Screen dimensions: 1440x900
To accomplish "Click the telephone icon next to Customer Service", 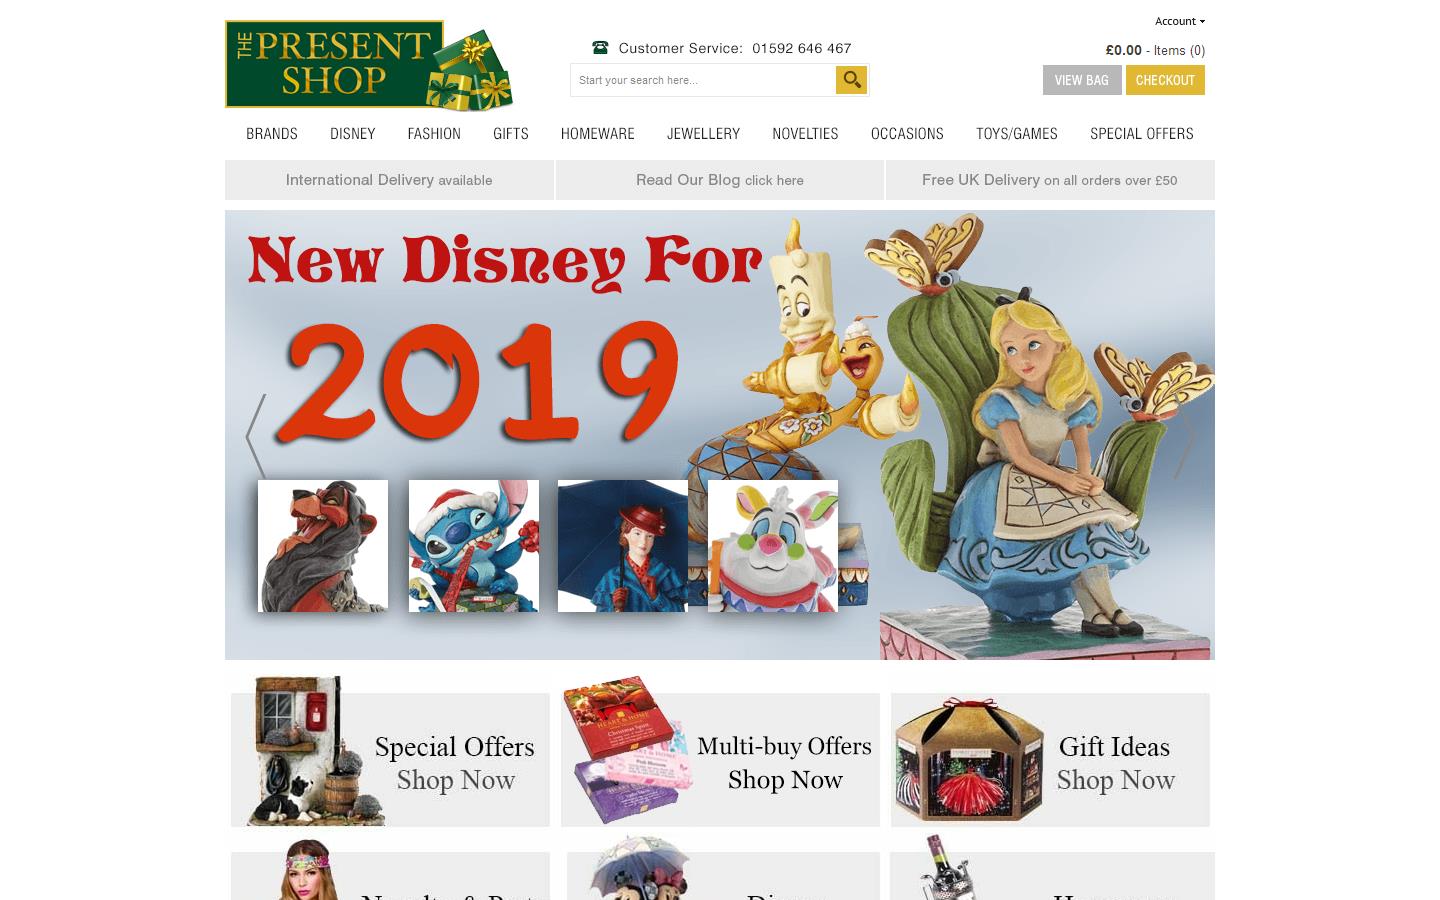I will point(600,47).
